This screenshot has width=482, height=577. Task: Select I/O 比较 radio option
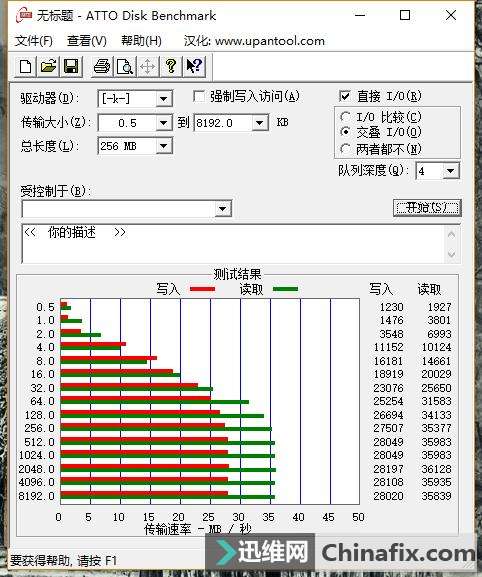pos(345,117)
